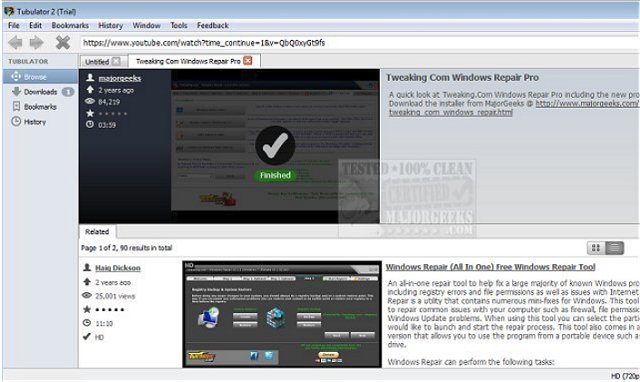Click the YouTube URL address field
The width and height of the screenshot is (640, 382).
point(359,42)
